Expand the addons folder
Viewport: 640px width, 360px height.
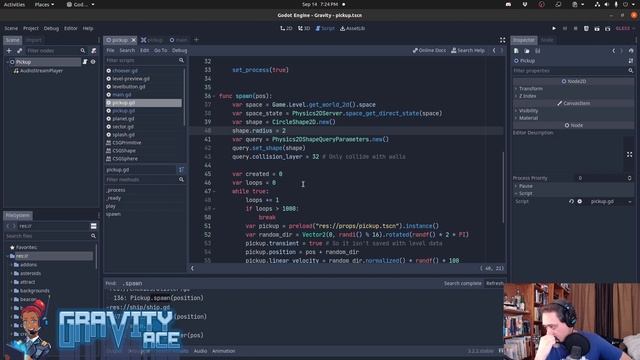pos(11,265)
